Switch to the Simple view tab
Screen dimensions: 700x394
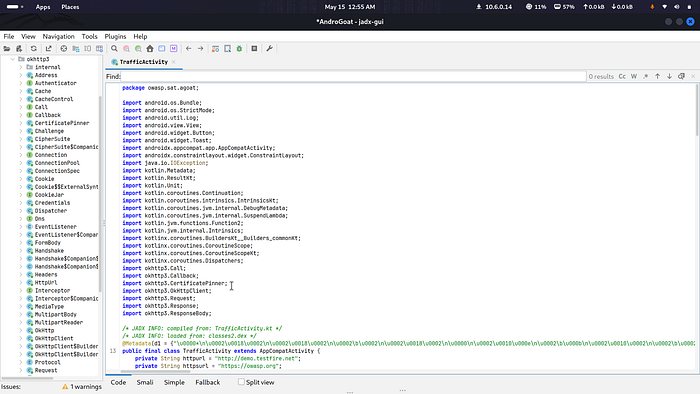pyautogui.click(x=174, y=382)
